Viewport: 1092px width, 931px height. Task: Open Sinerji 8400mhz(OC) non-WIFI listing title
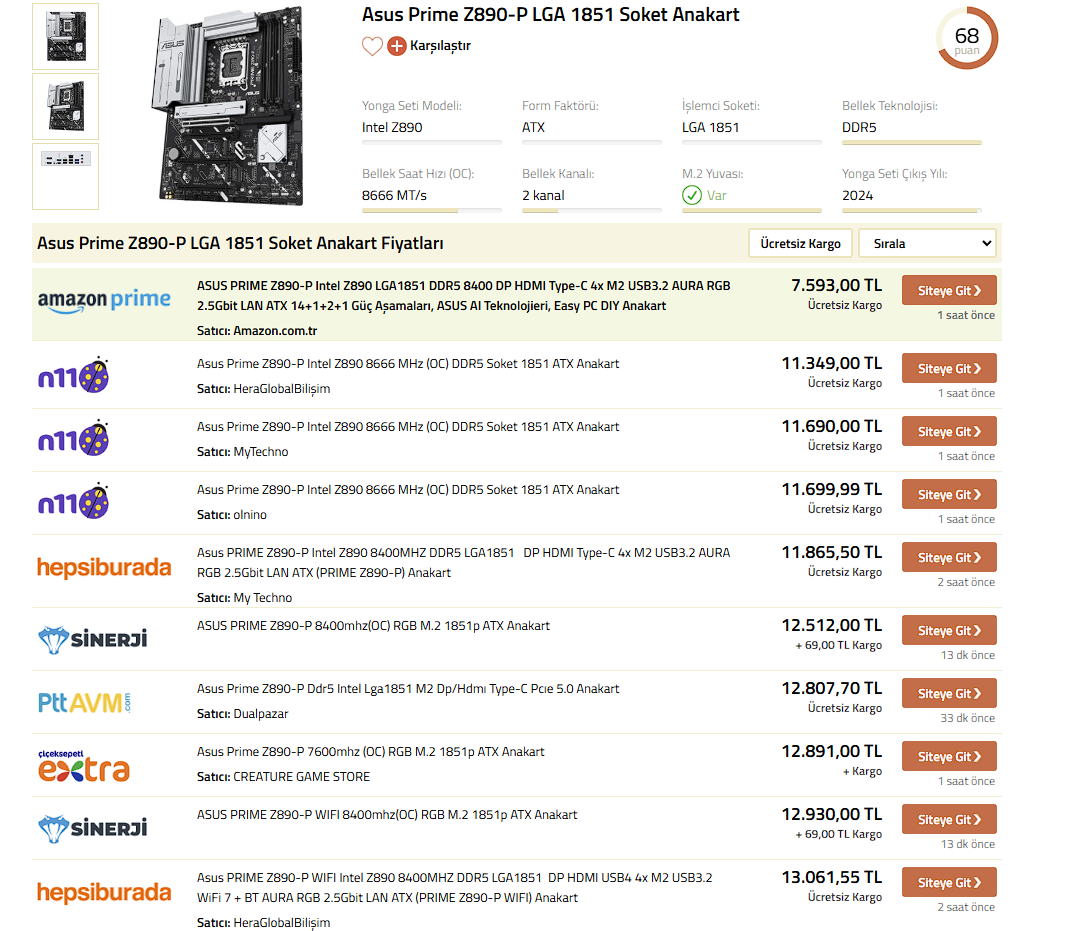373,625
